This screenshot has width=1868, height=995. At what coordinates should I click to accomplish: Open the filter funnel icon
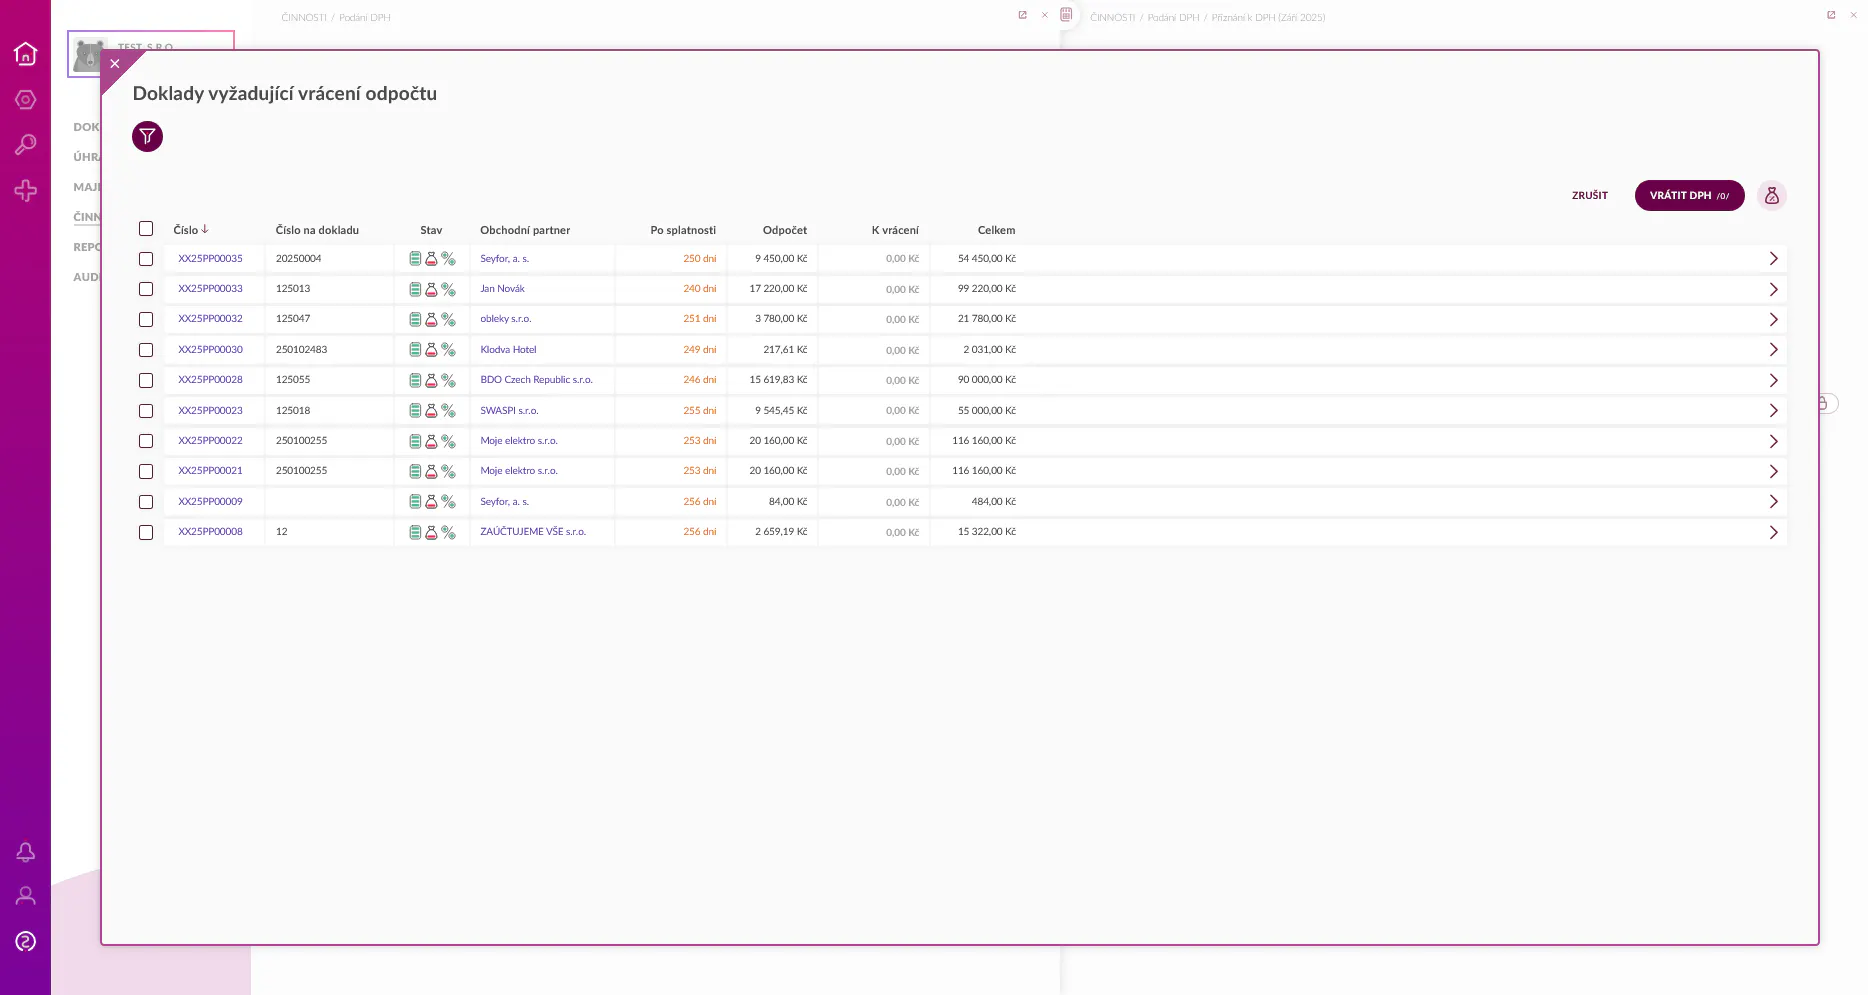[147, 136]
